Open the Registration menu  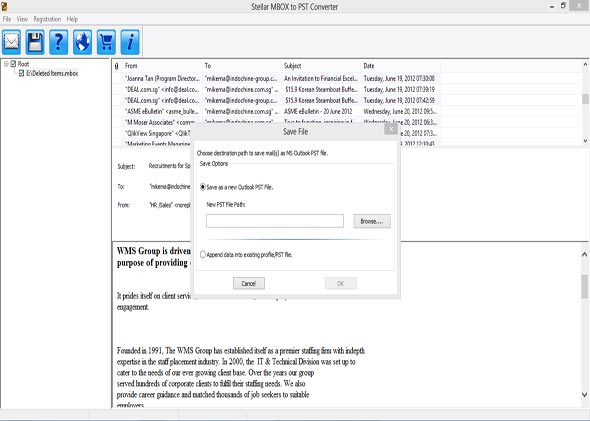coord(47,19)
